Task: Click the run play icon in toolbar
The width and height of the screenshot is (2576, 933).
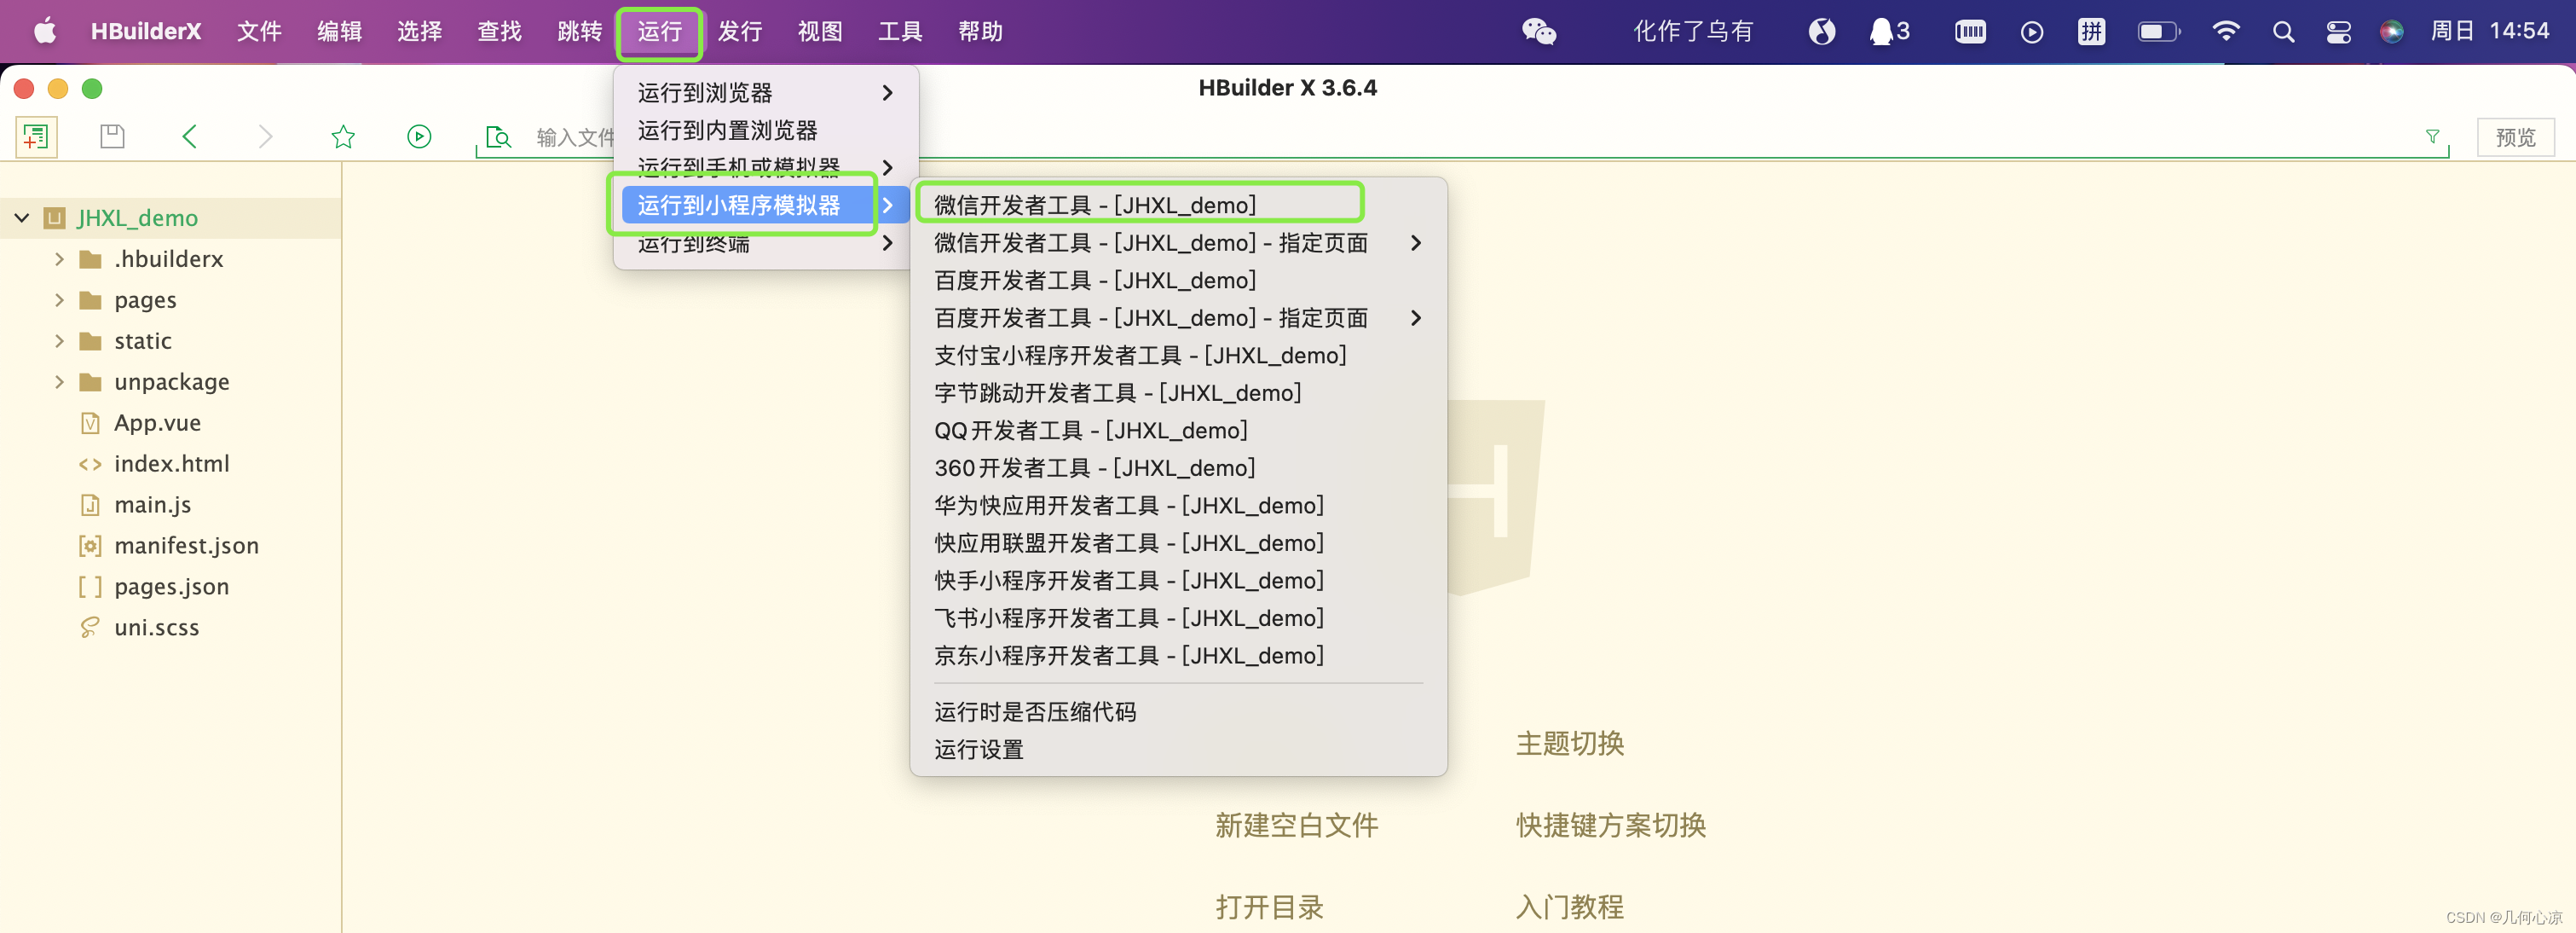Action: pyautogui.click(x=419, y=136)
